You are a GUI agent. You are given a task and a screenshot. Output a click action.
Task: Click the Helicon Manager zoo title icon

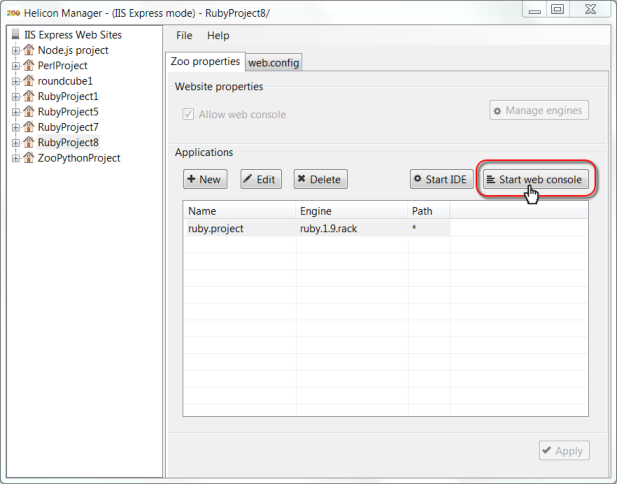tap(14, 10)
